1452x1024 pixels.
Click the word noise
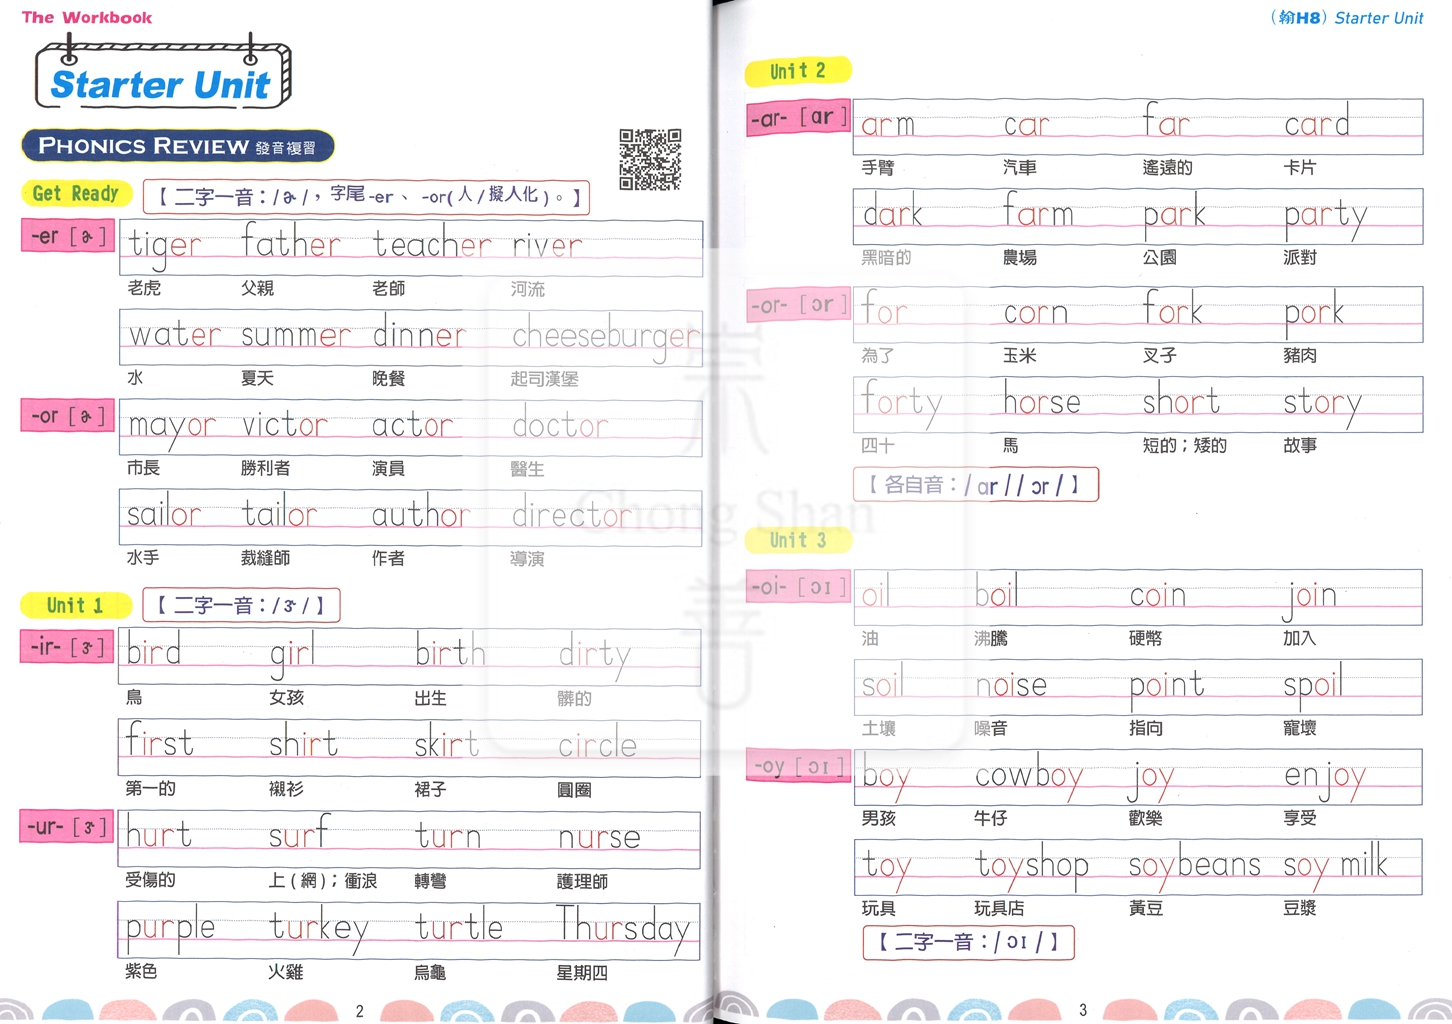(x=1011, y=684)
